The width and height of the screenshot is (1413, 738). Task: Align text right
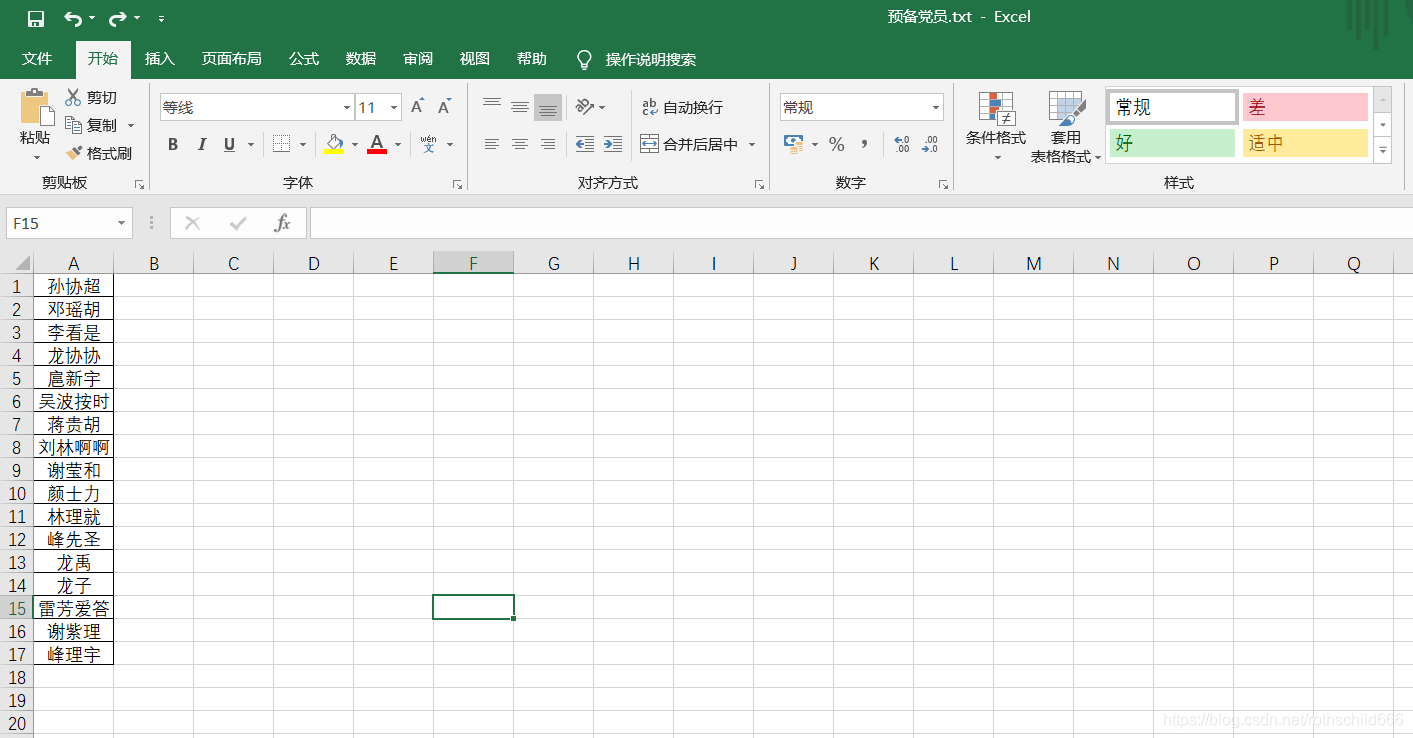(547, 144)
